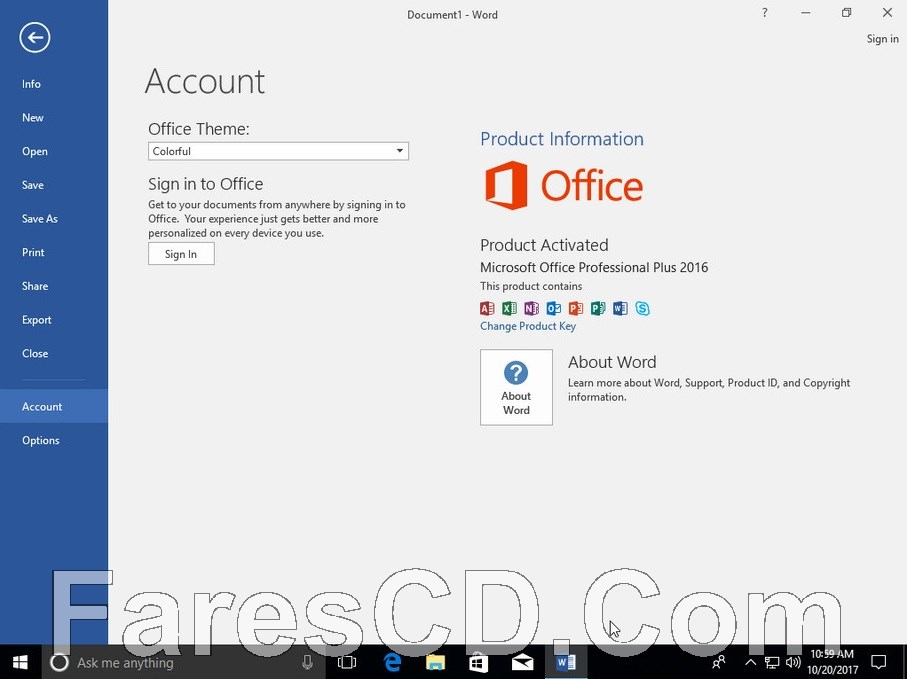Select Save in the sidebar

(x=54, y=185)
